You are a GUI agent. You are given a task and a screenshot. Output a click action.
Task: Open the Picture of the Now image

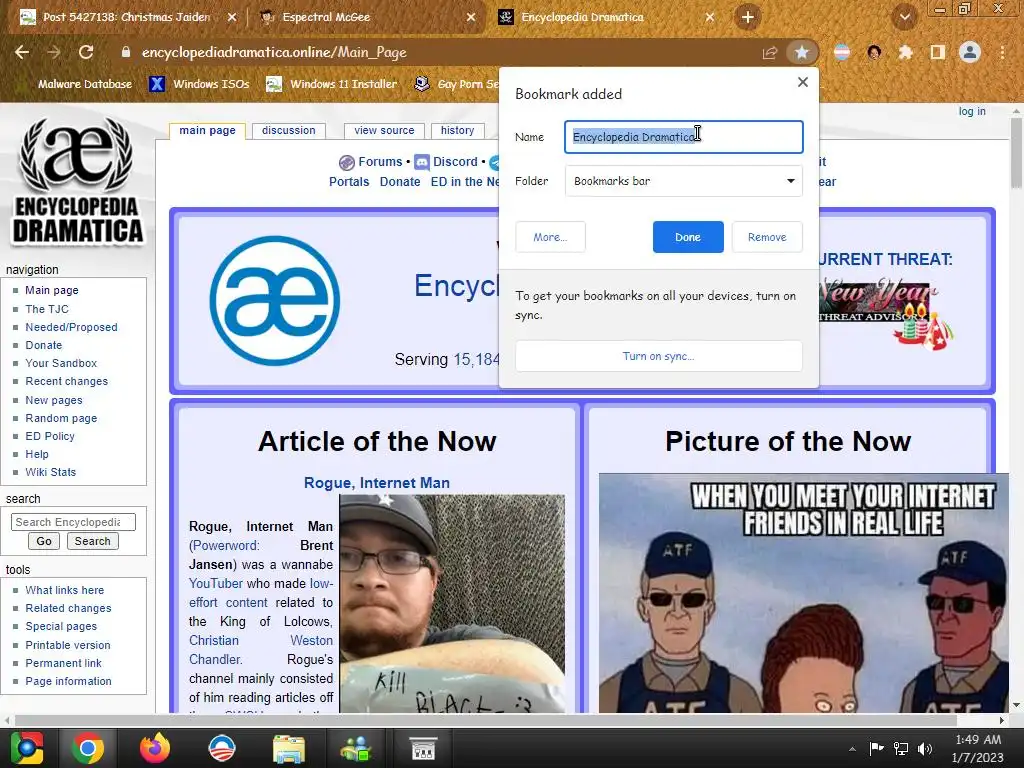coord(803,593)
